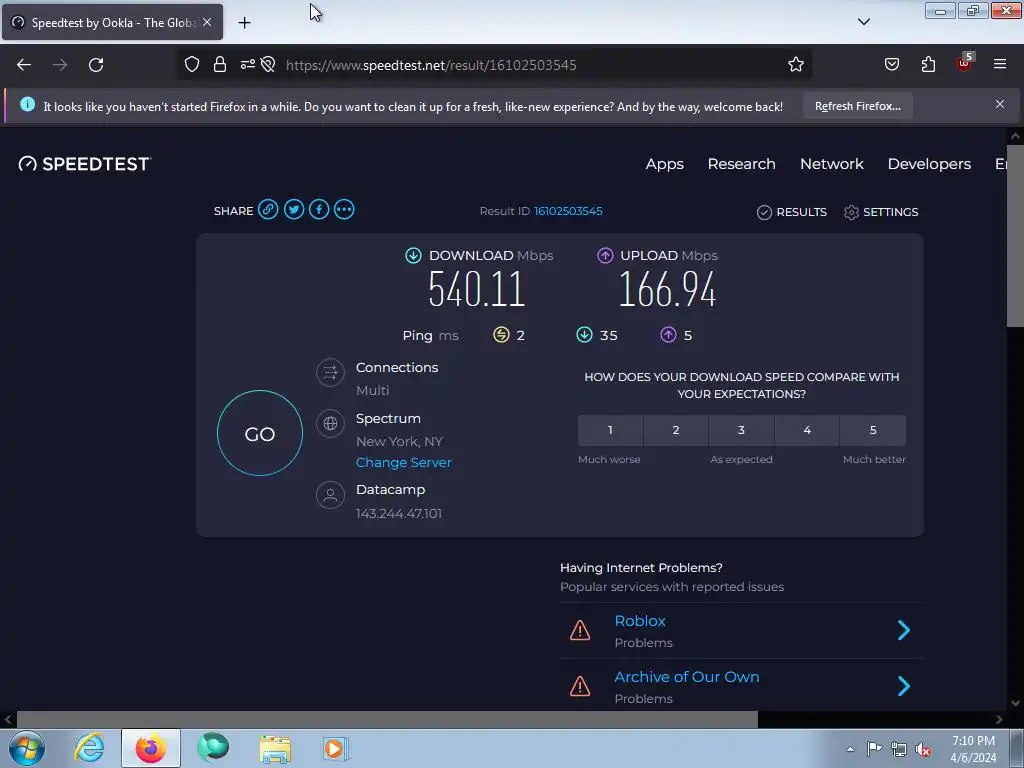Open more share options ellipsis icon
1024x768 pixels.
click(x=344, y=210)
